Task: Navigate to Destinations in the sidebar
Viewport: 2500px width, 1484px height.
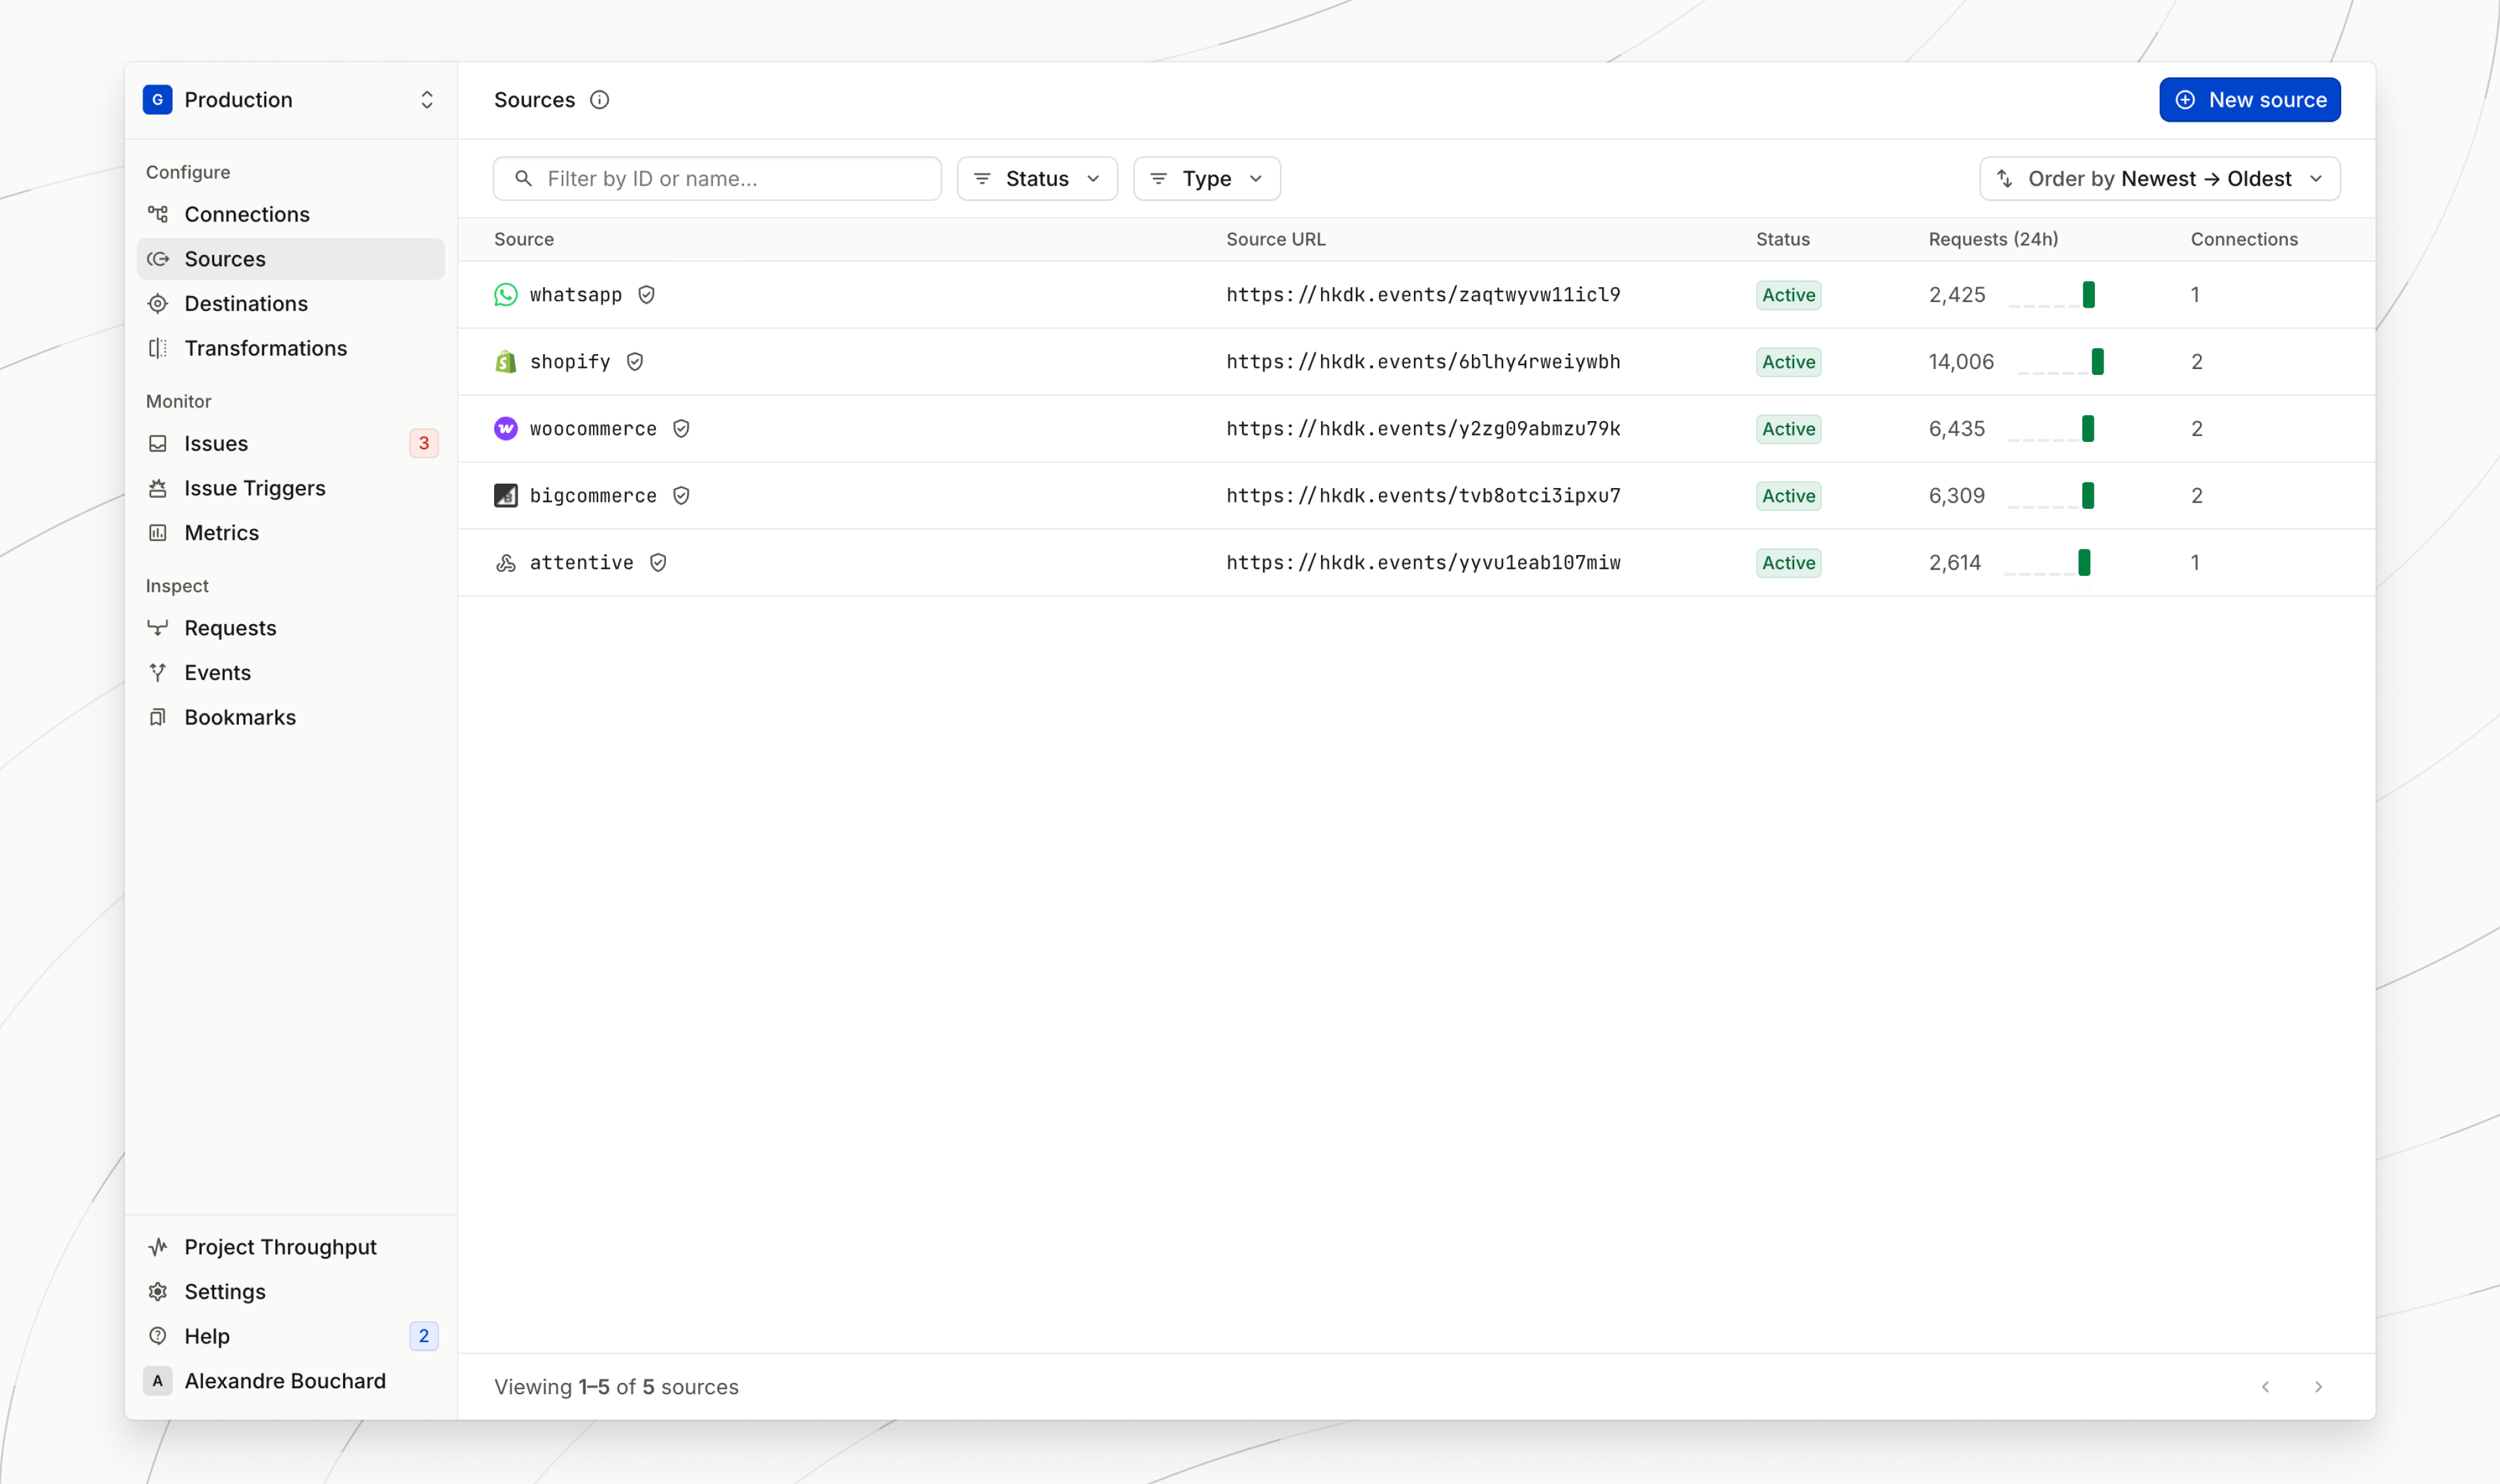Action: (245, 303)
